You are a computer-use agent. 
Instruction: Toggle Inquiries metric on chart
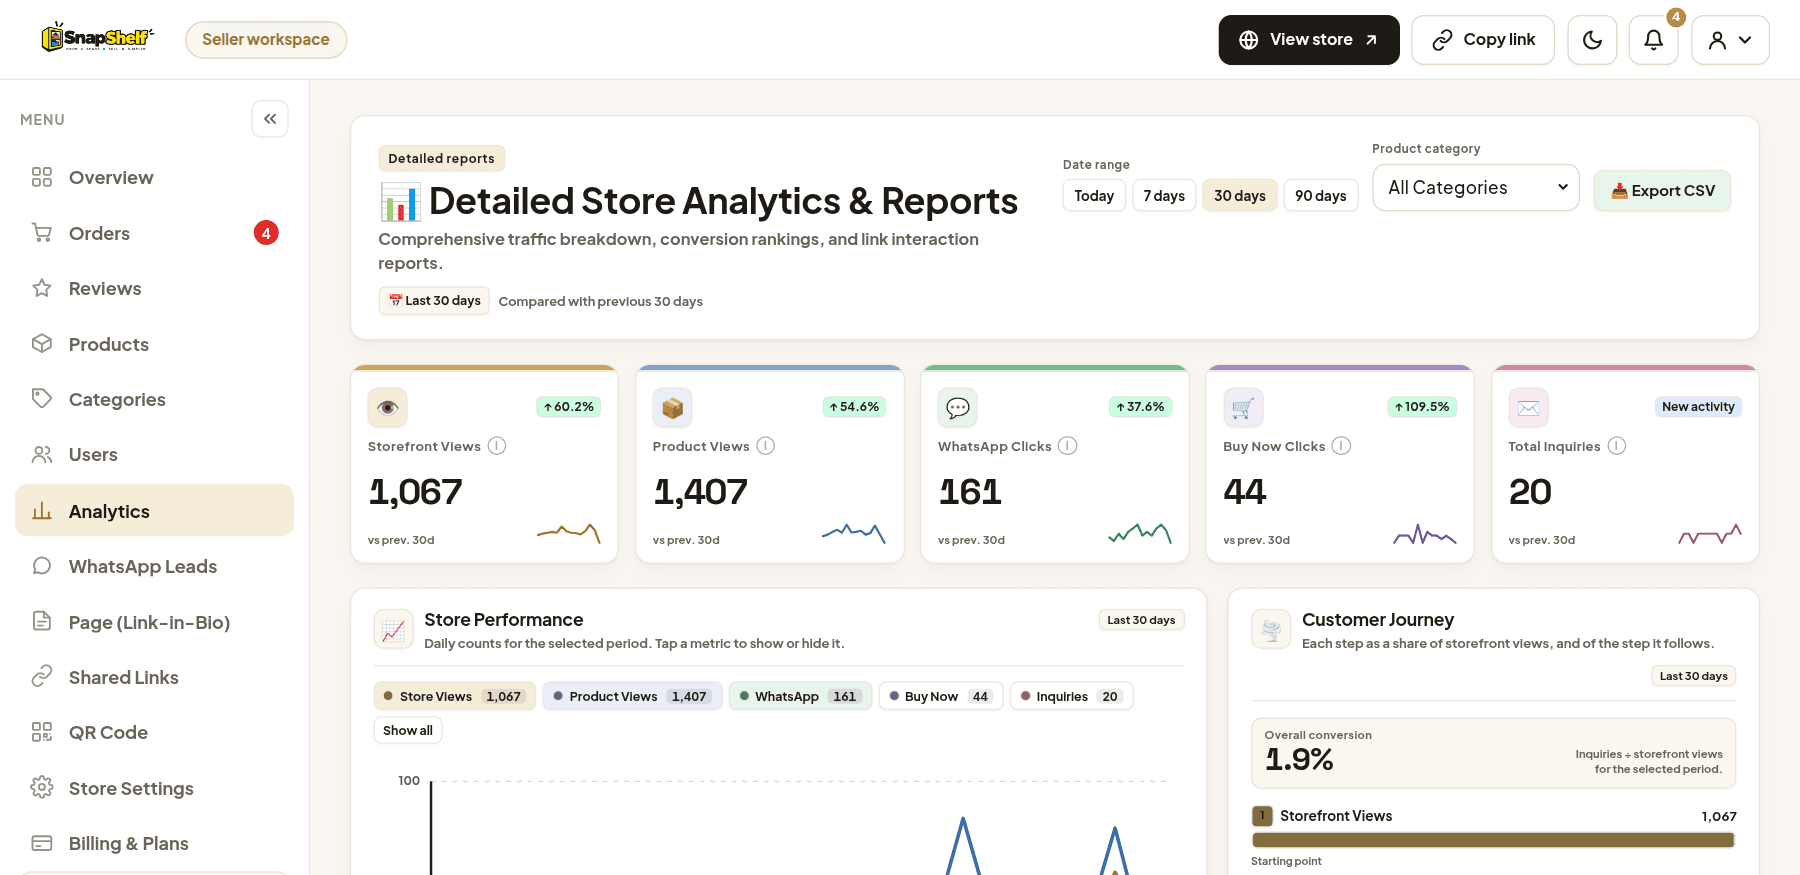(1071, 696)
